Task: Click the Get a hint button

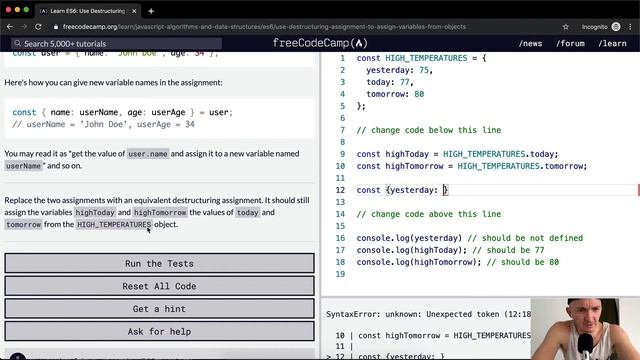Action: (x=159, y=309)
